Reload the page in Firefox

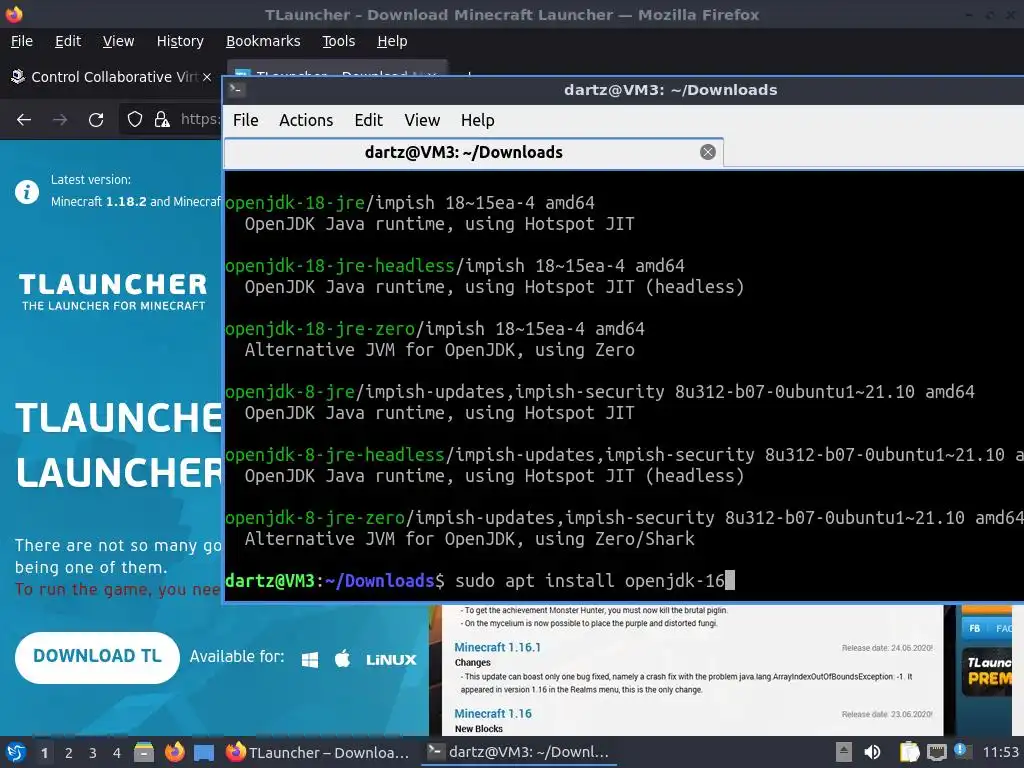[96, 120]
